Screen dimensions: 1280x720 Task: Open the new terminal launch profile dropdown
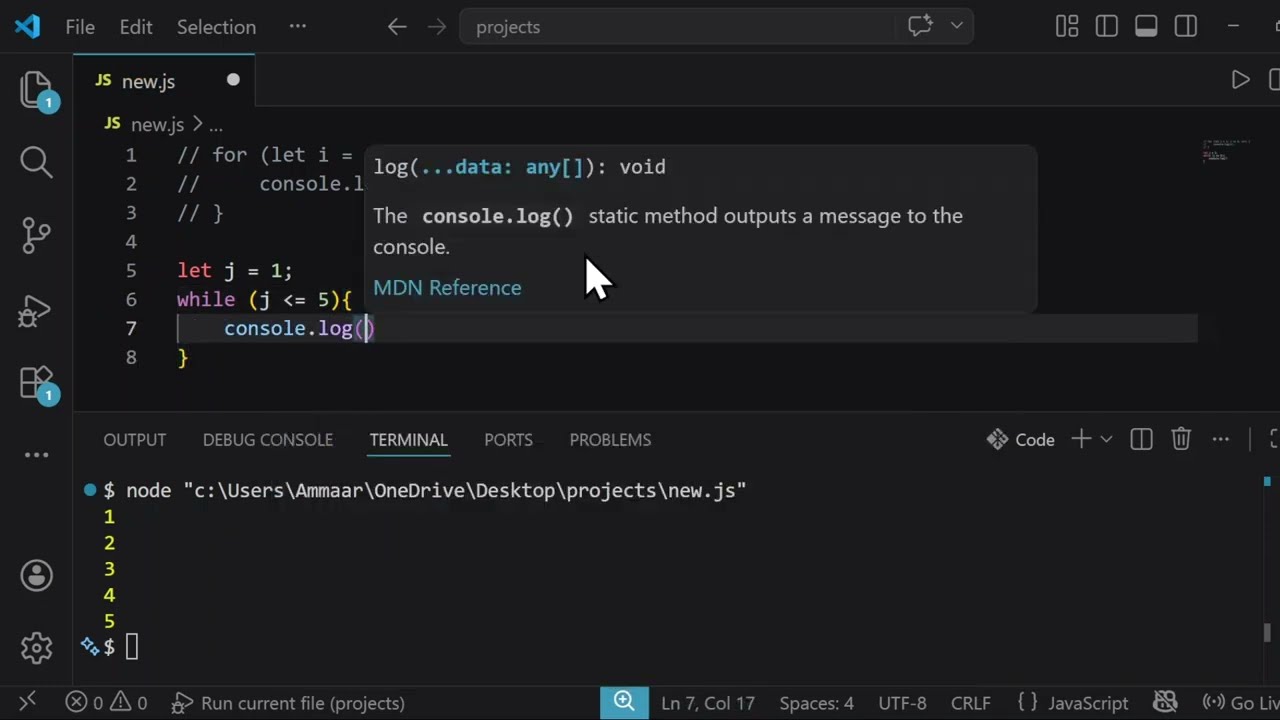(1106, 439)
